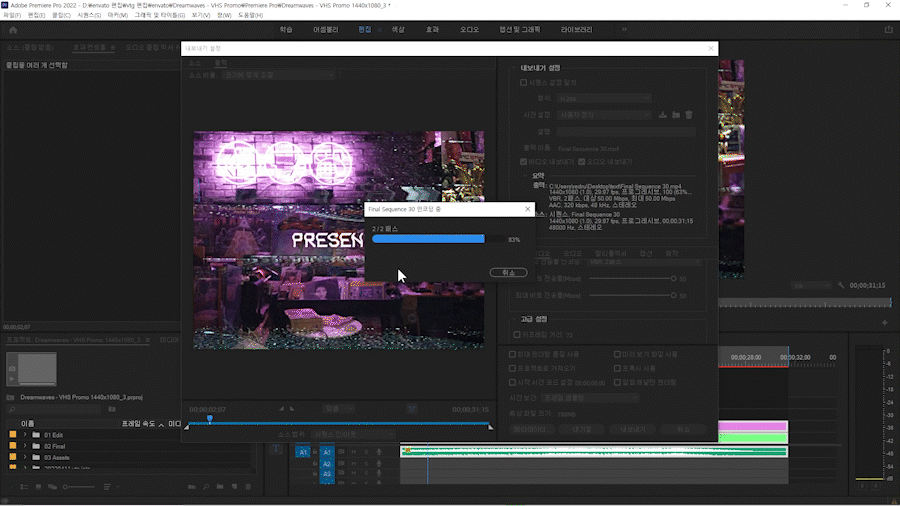The width and height of the screenshot is (900, 506).
Task: Adjust the target bitrate slider
Action: [x=673, y=279]
